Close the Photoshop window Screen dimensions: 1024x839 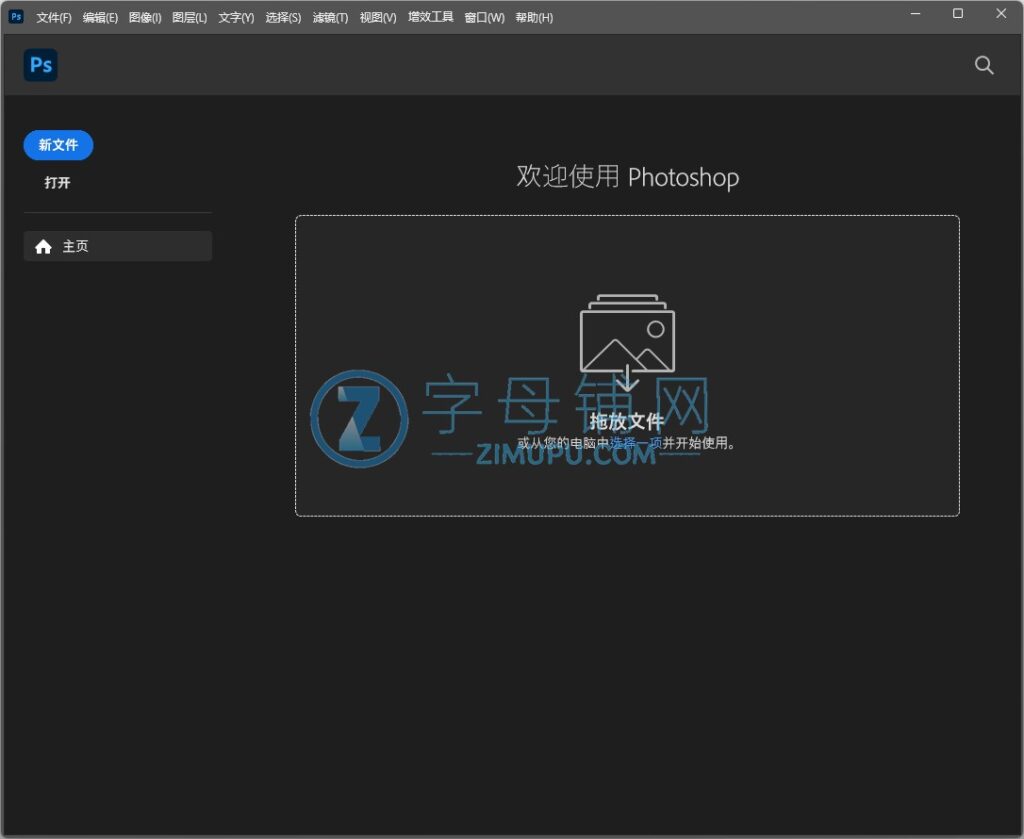[x=1001, y=13]
